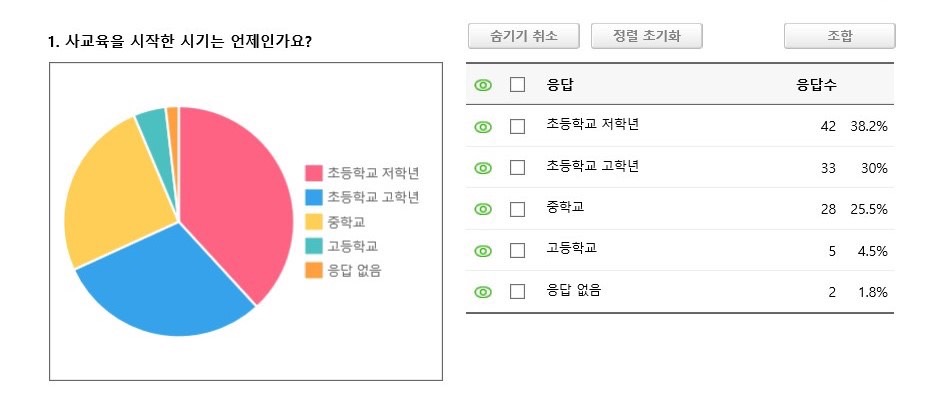The image size is (952, 414).
Task: Sort by the 응답수 column header
Action: click(817, 86)
